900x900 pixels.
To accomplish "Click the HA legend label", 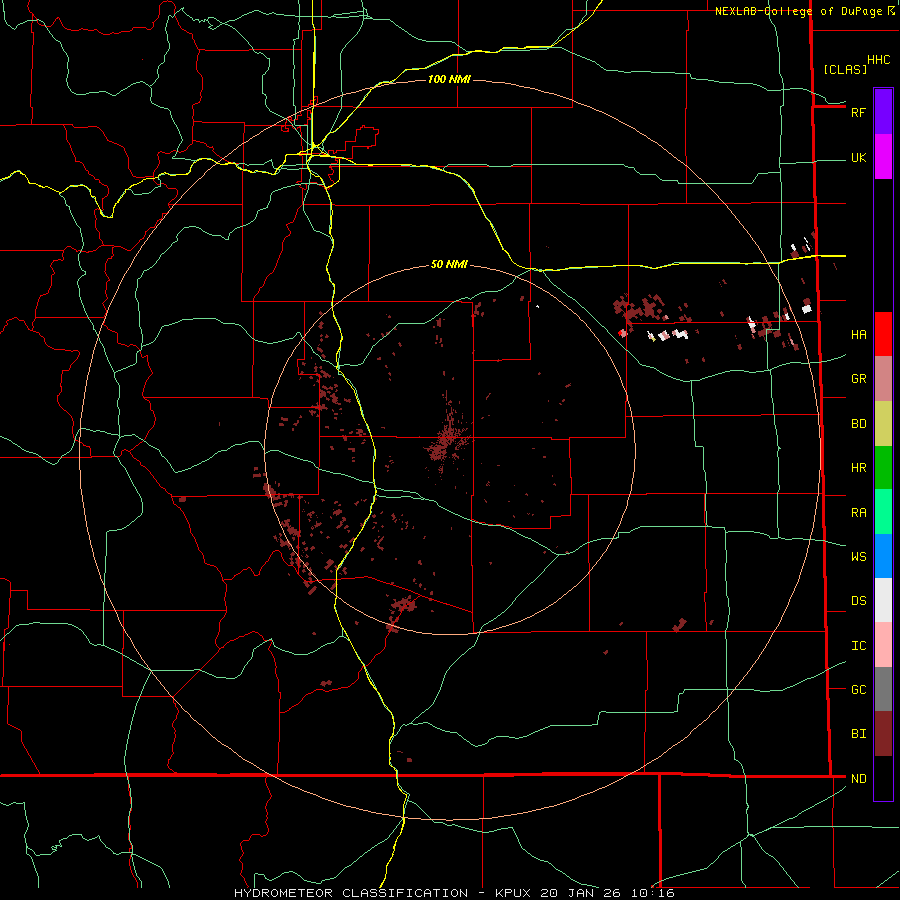I will 858,334.
